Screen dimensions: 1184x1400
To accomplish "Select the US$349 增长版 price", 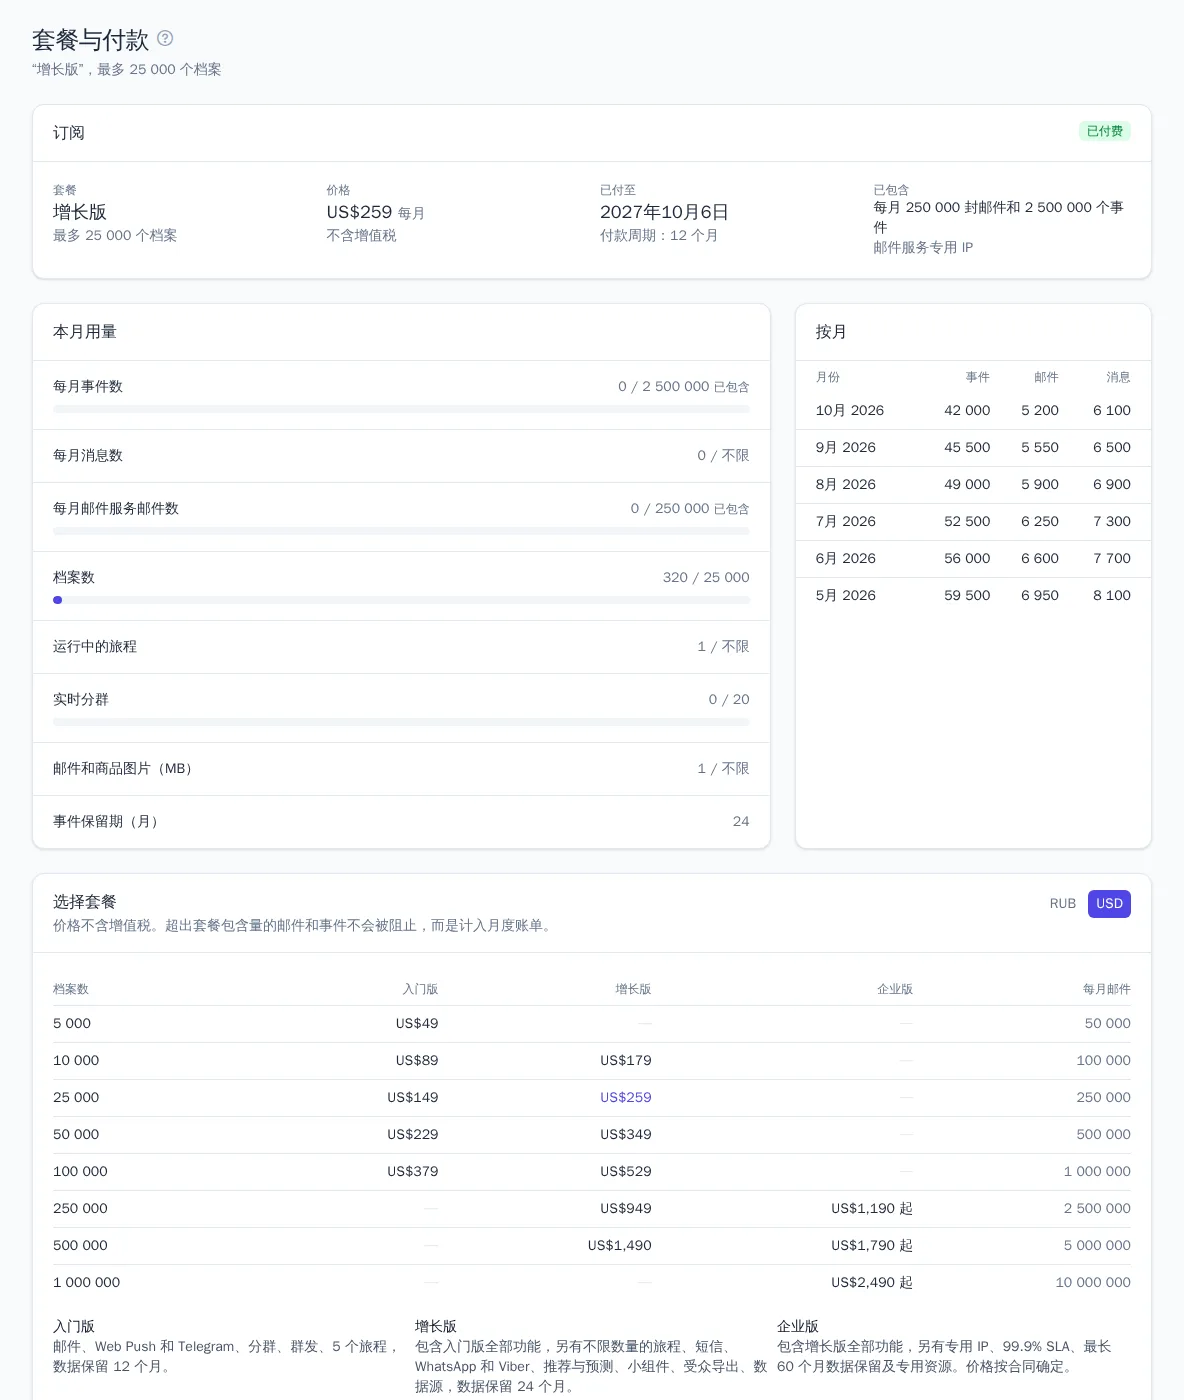I will pos(626,1134).
